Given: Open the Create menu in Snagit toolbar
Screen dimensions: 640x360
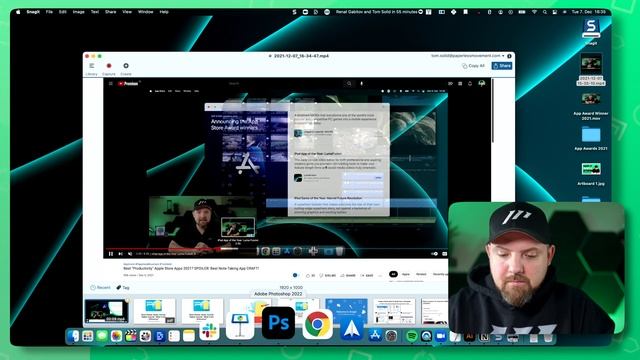Looking at the screenshot, I should coord(126,68).
